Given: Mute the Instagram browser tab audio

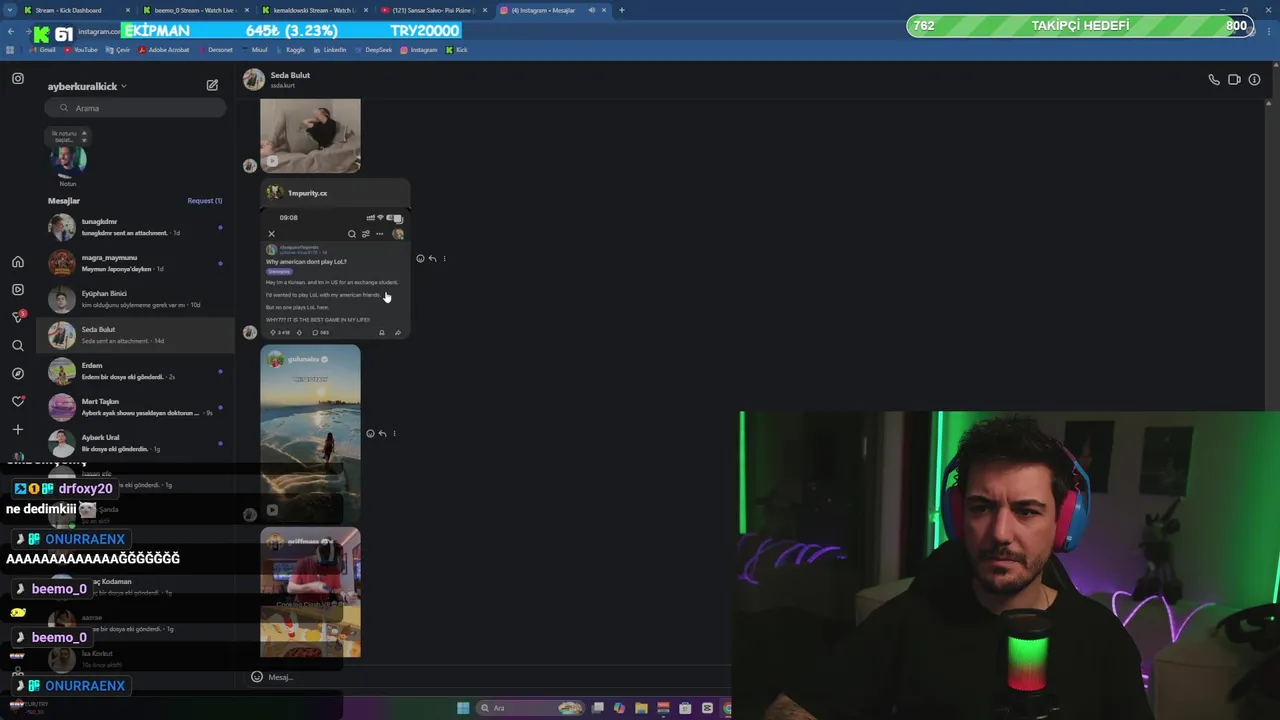Looking at the screenshot, I should [x=591, y=10].
